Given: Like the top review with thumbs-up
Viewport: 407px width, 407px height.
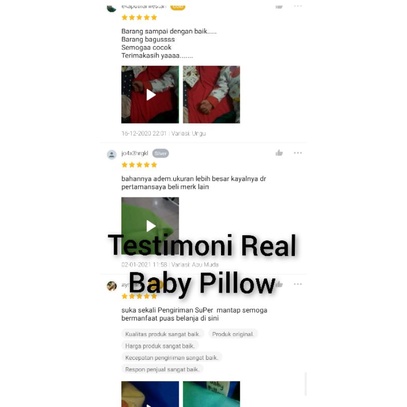Looking at the screenshot, I should pos(279,6).
